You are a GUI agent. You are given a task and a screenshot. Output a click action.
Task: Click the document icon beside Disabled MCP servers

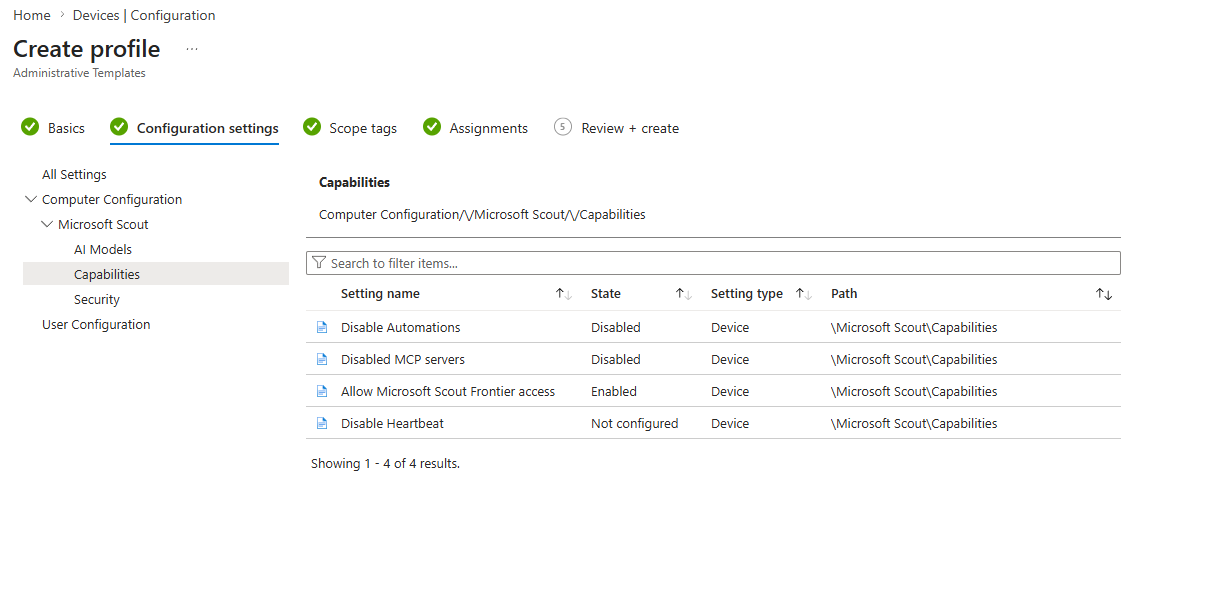tap(322, 359)
